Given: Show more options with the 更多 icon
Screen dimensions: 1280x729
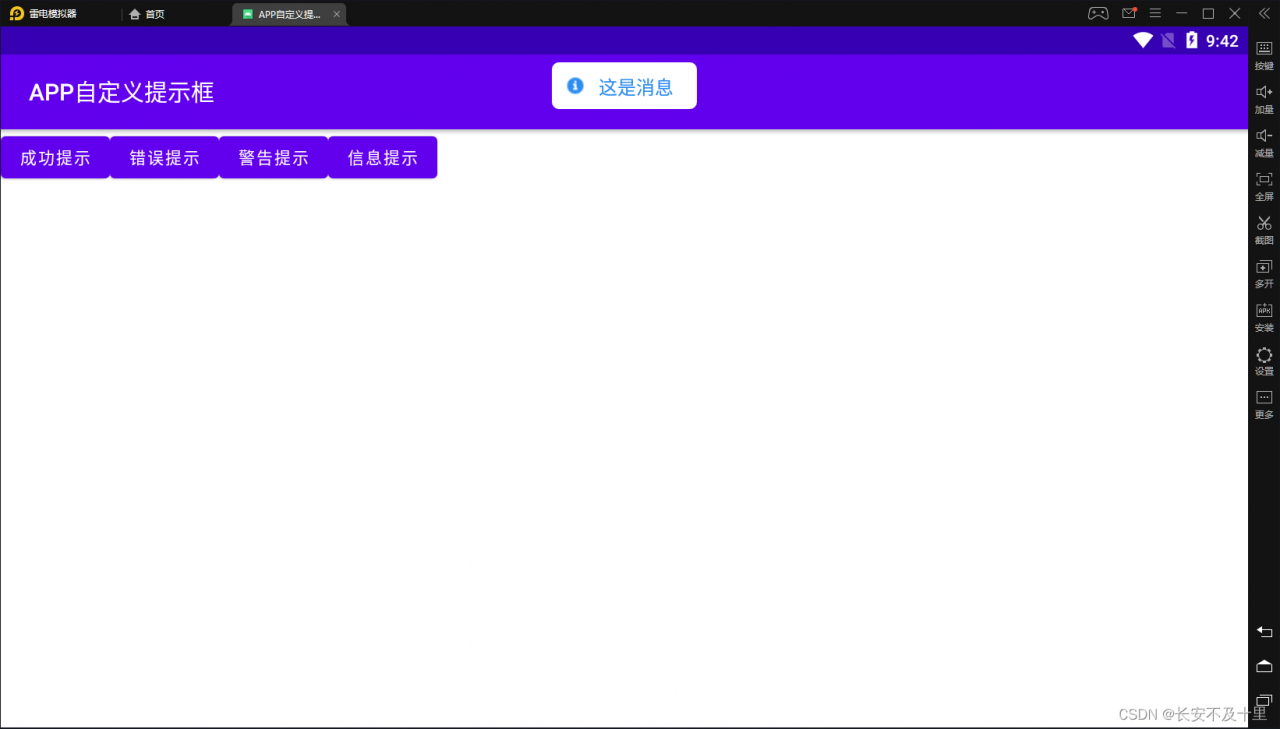Looking at the screenshot, I should pos(1263,404).
